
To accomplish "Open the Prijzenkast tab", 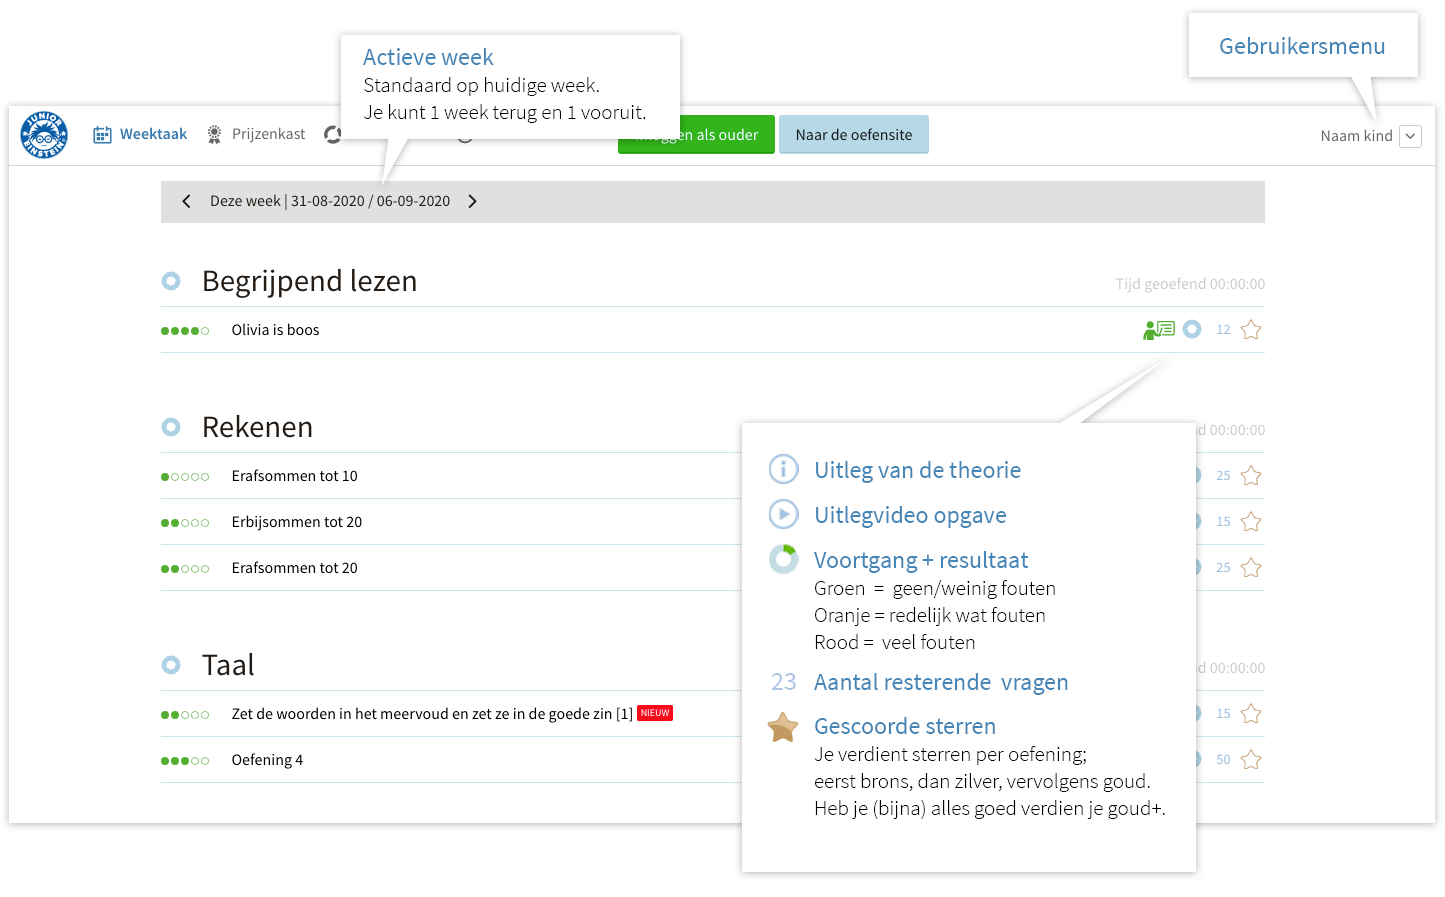I will pos(256,135).
